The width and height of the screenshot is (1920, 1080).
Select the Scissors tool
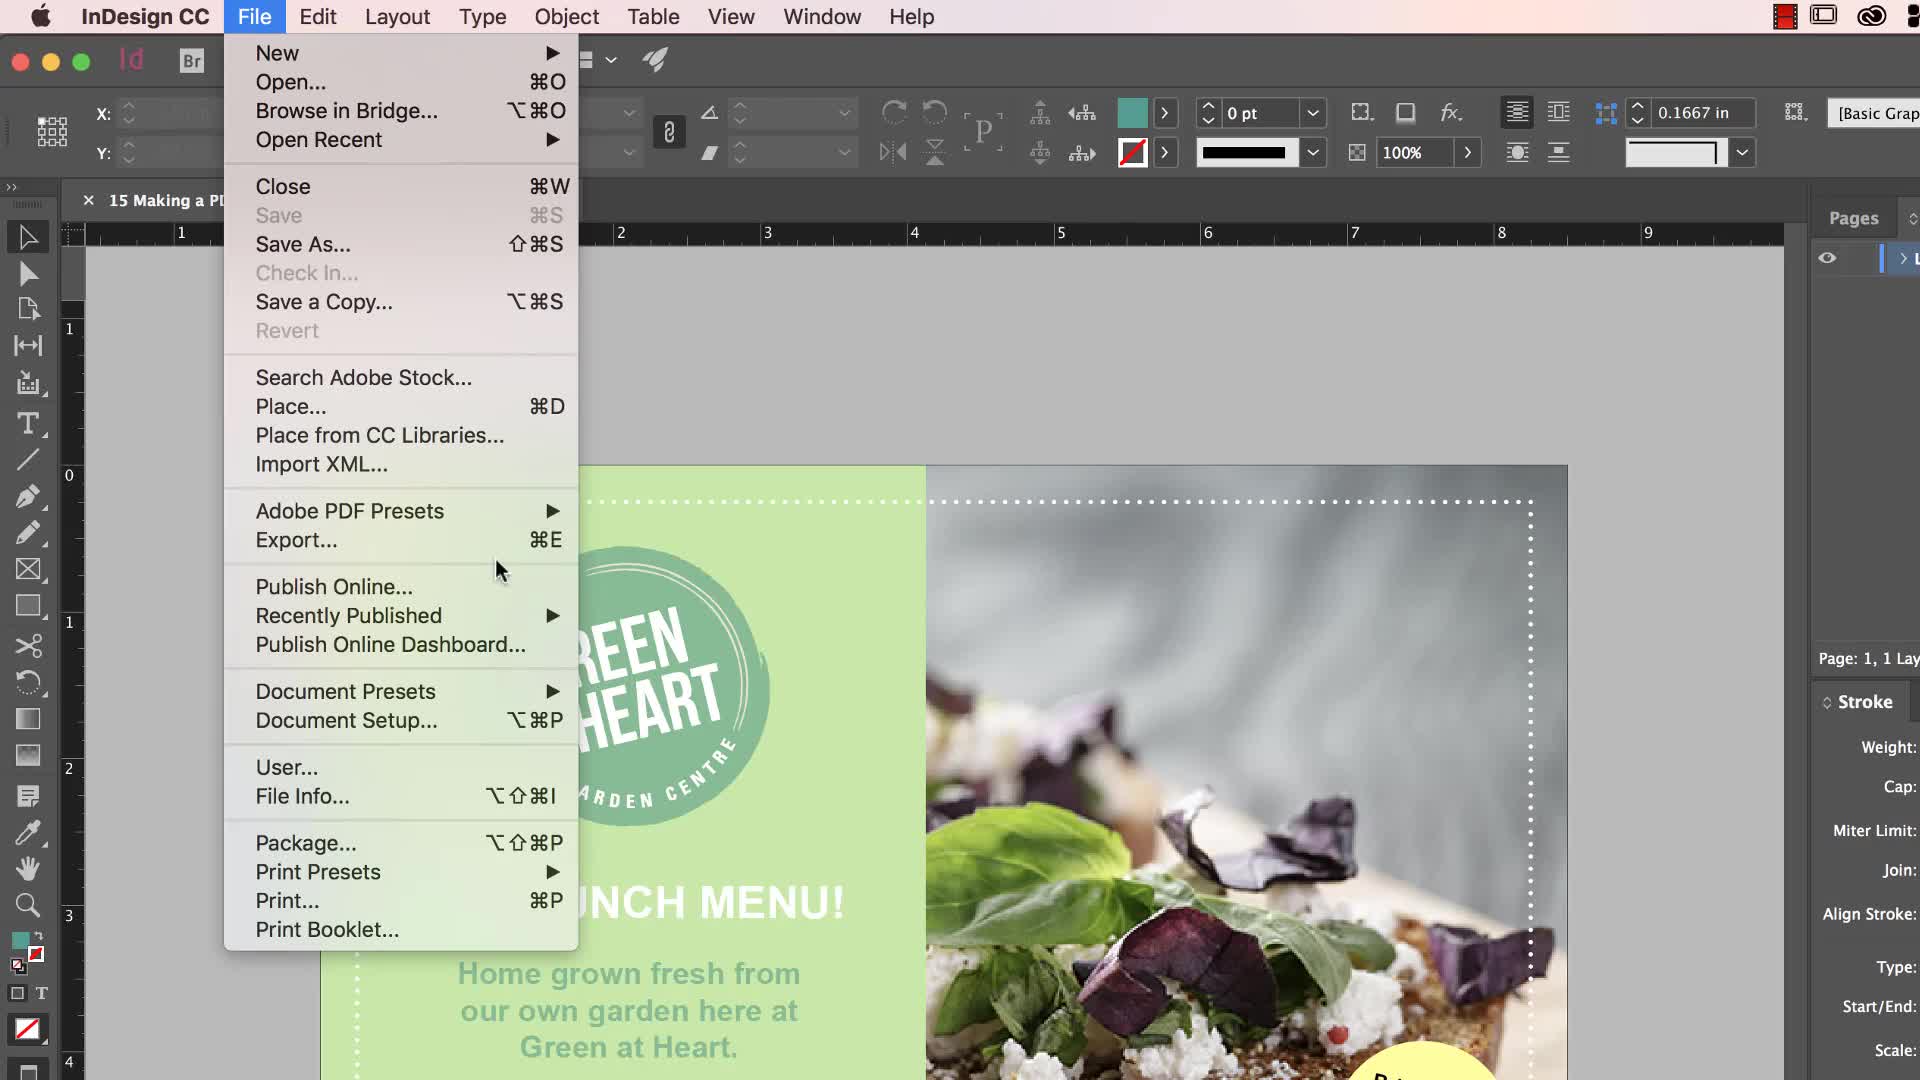tap(28, 646)
